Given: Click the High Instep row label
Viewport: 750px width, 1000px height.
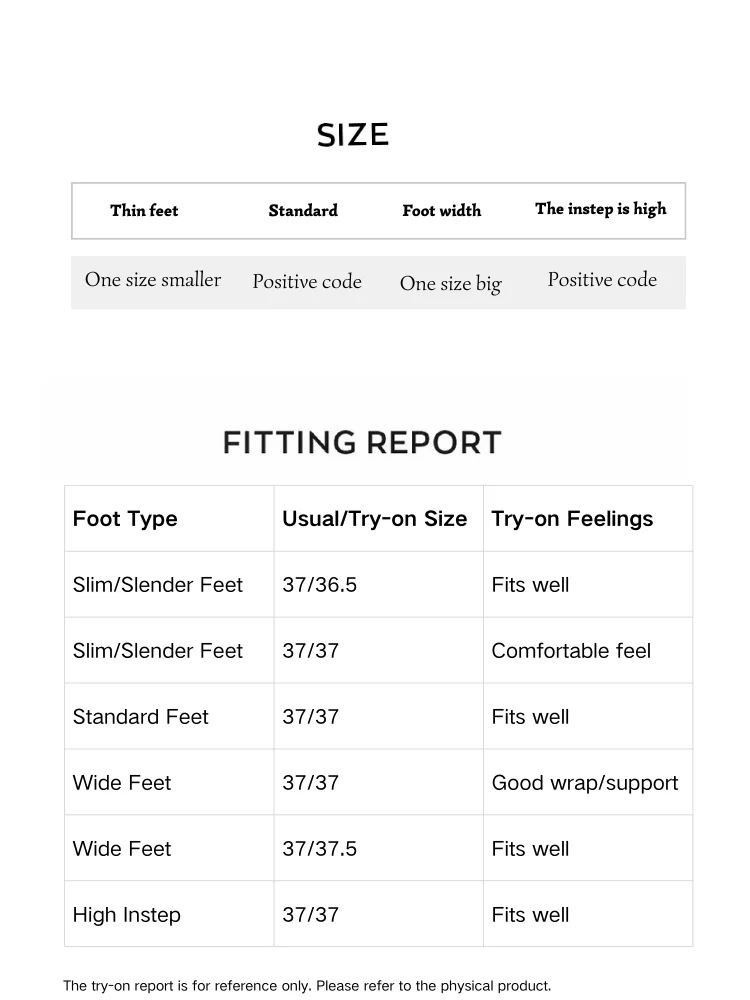Looking at the screenshot, I should coord(127,915).
